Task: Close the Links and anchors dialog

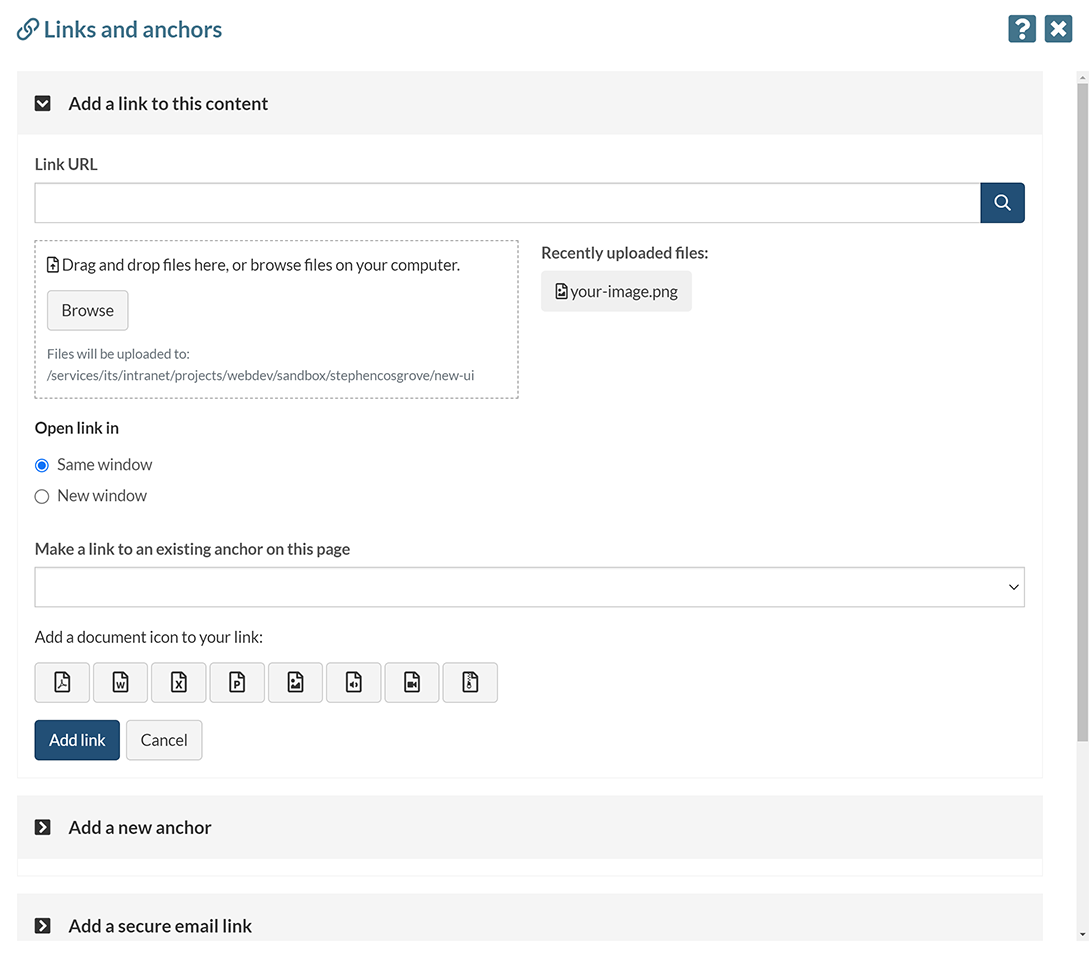Action: tap(1058, 28)
